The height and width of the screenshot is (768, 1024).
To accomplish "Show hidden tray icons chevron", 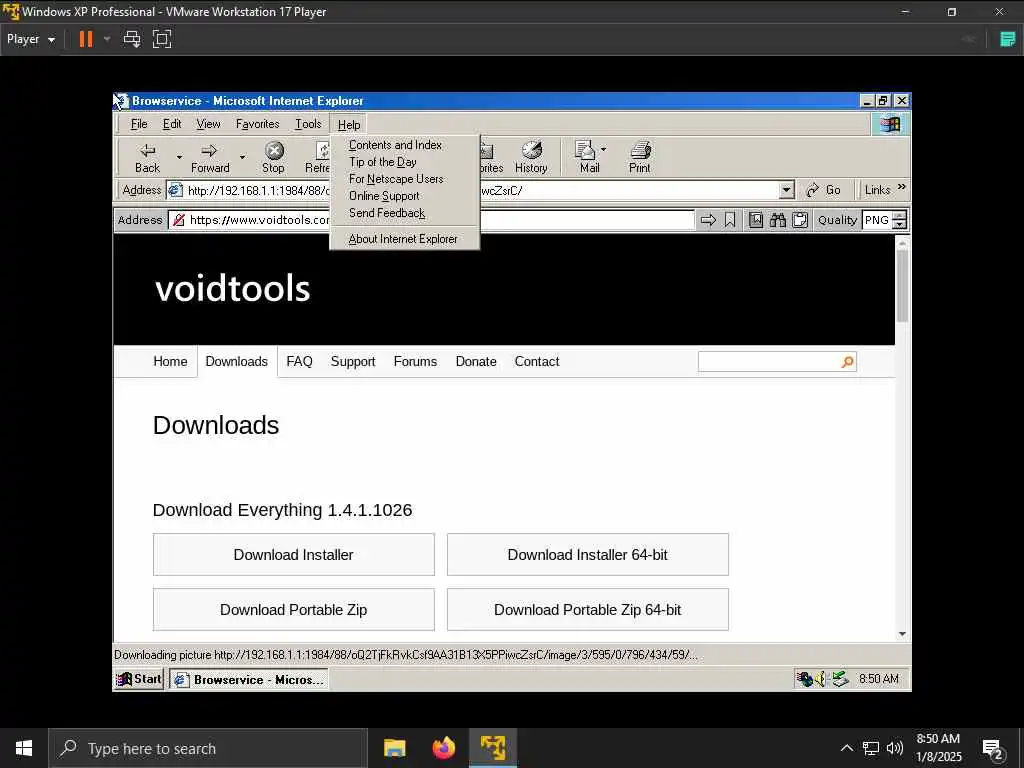I will 846,748.
